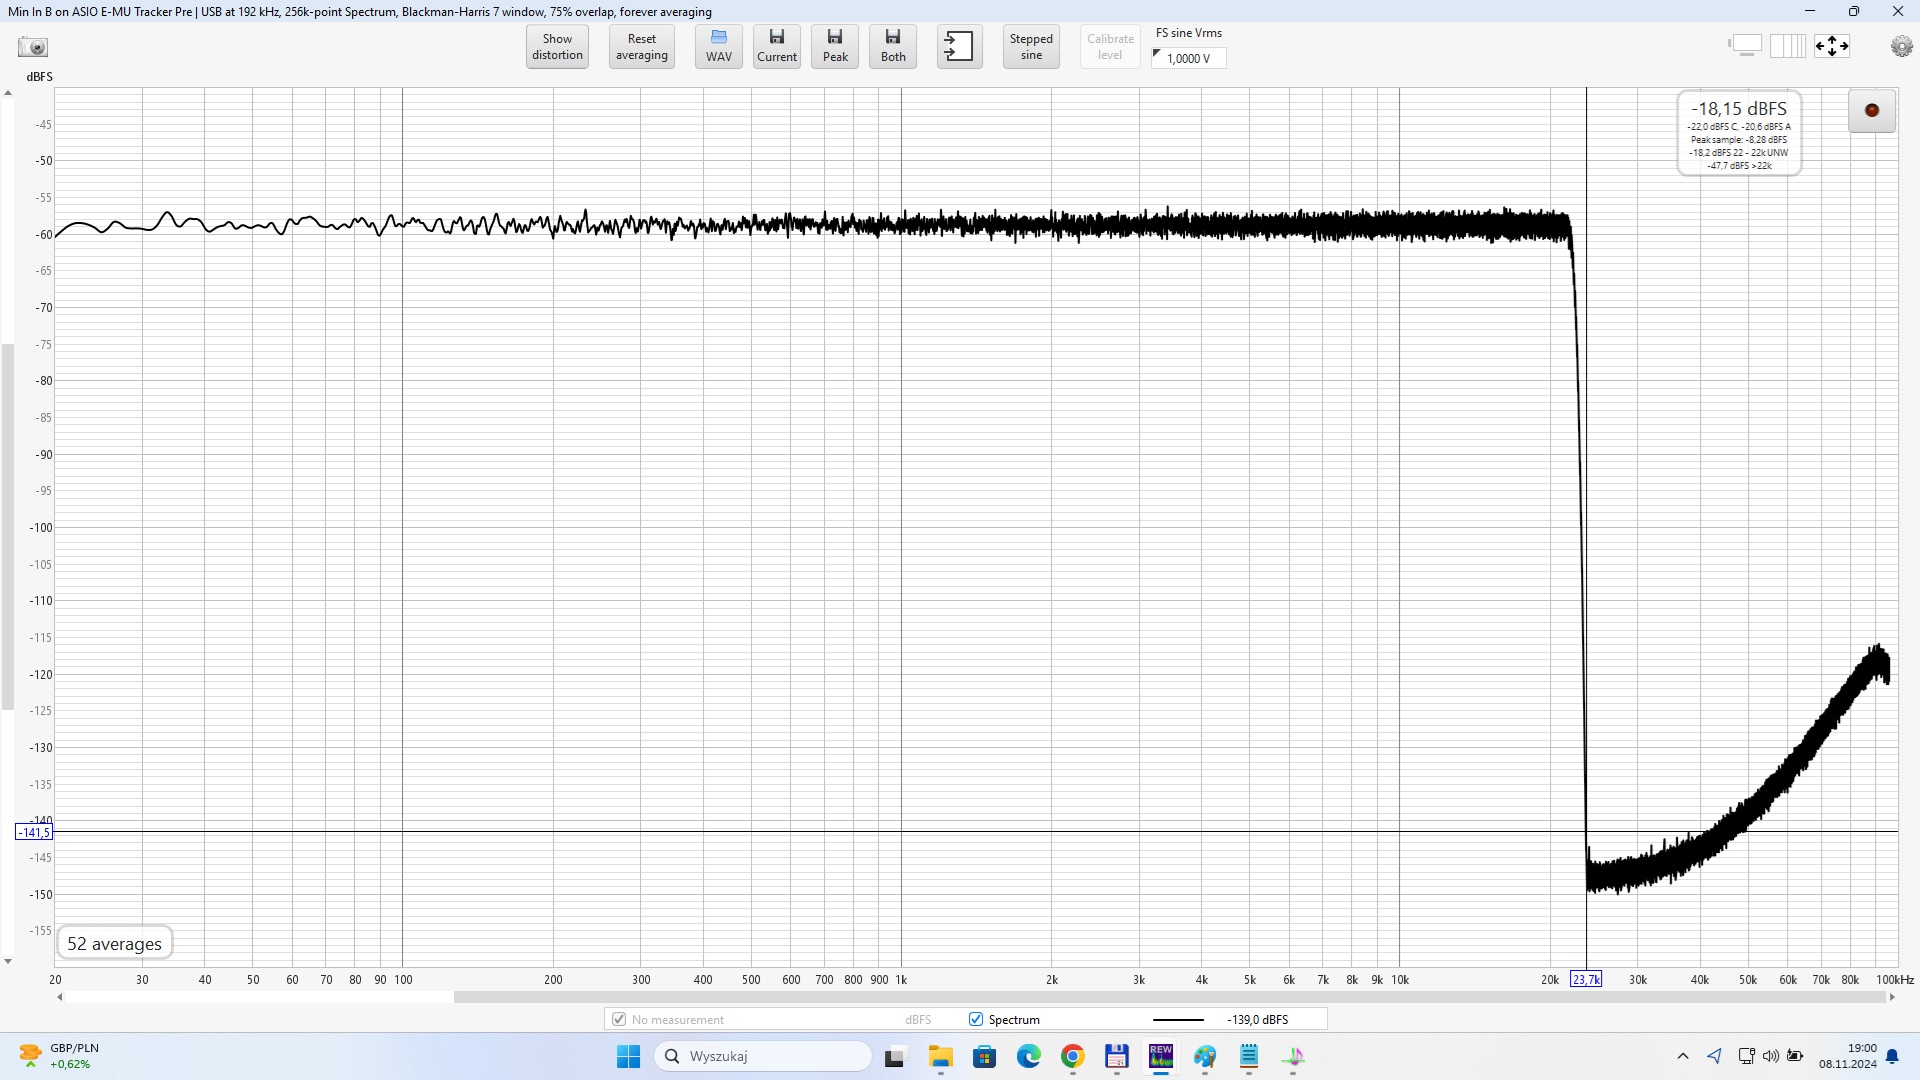Open RTA settings gear
1920x1080 pixels.
point(1902,47)
